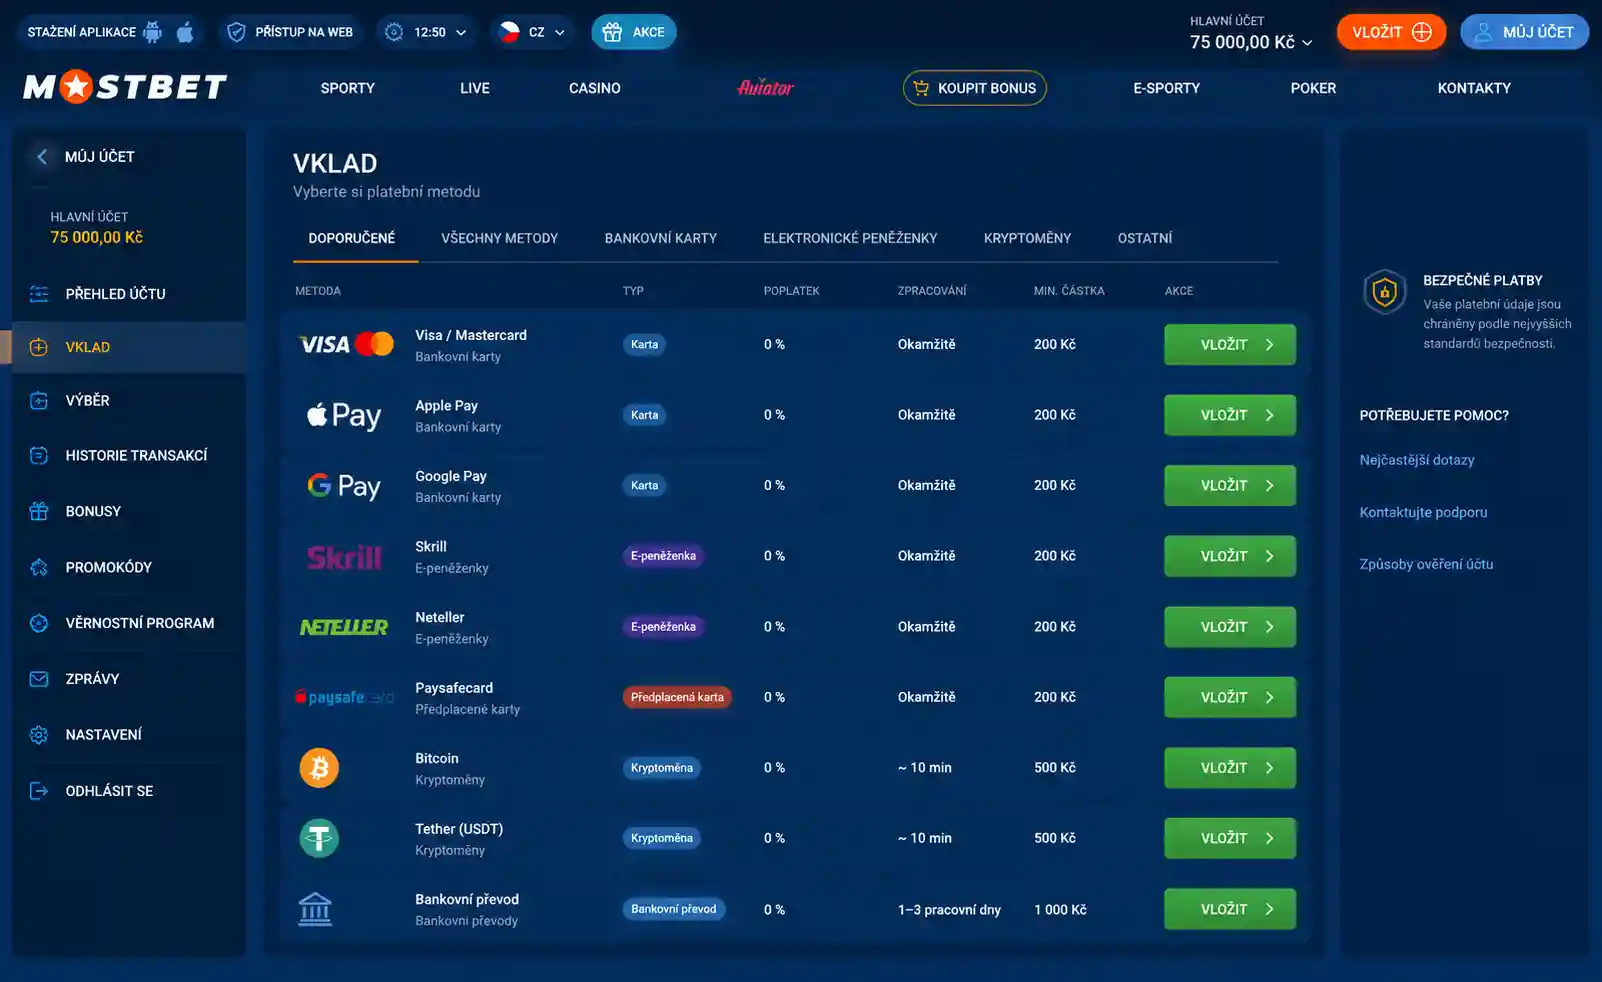Screen dimensions: 1602x982
Task: Click the Visa Mastercard logo
Action: coord(346,345)
